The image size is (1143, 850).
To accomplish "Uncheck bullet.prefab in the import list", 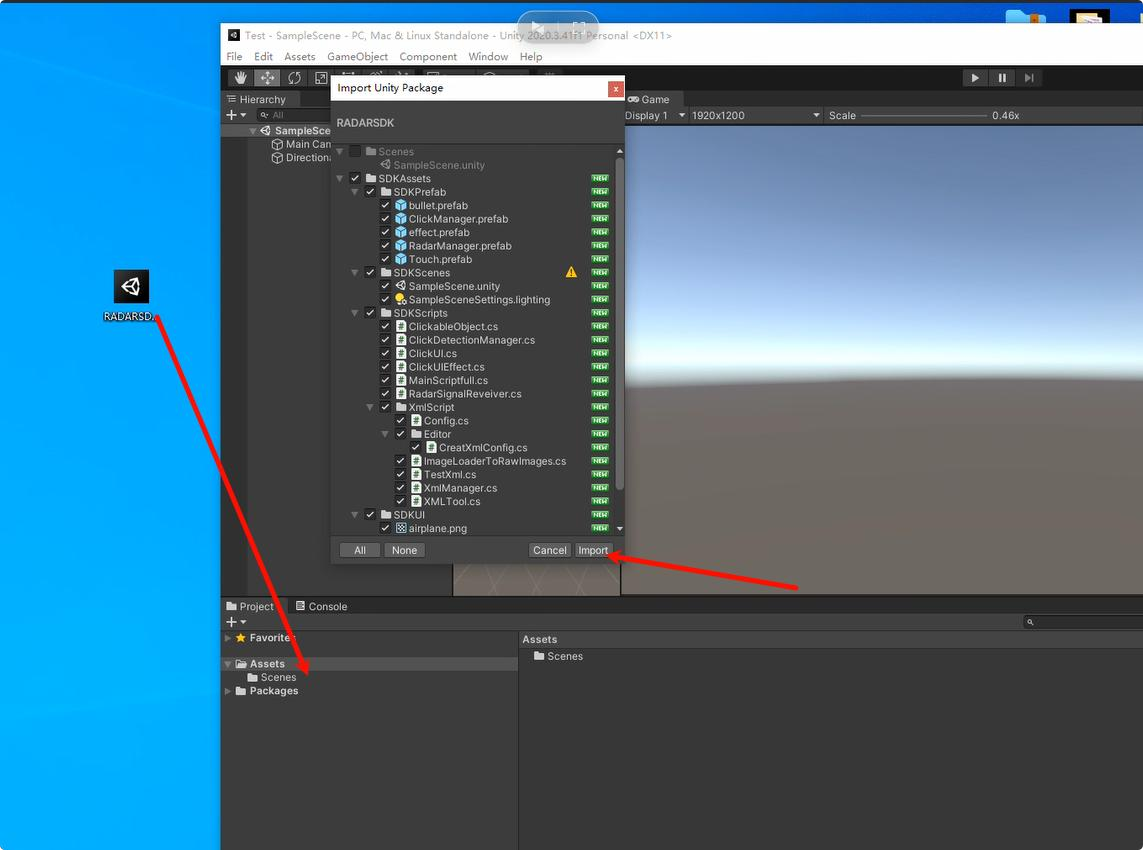I will pyautogui.click(x=384, y=205).
